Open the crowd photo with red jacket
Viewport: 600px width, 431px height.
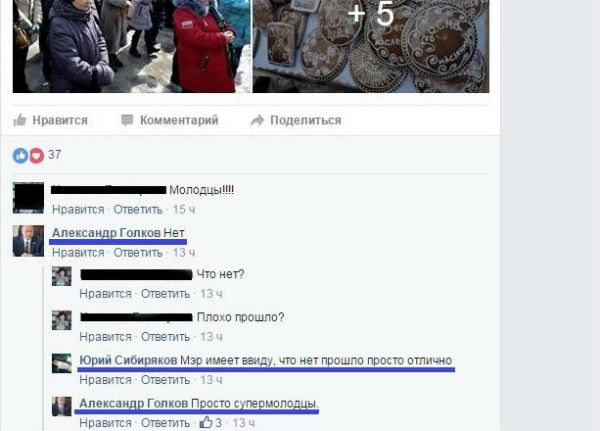[132, 46]
